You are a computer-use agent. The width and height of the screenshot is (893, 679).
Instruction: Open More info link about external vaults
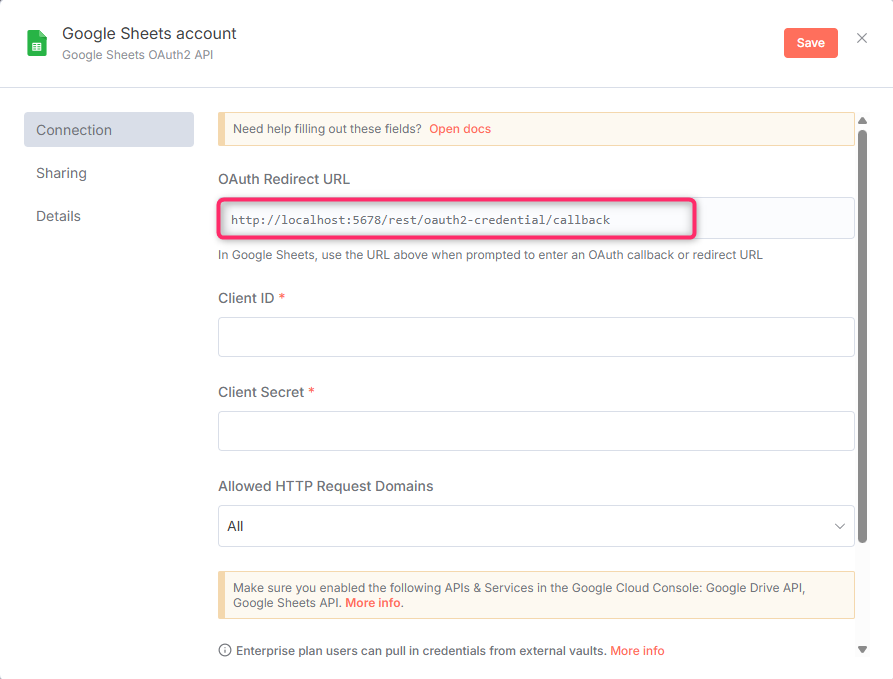click(637, 651)
